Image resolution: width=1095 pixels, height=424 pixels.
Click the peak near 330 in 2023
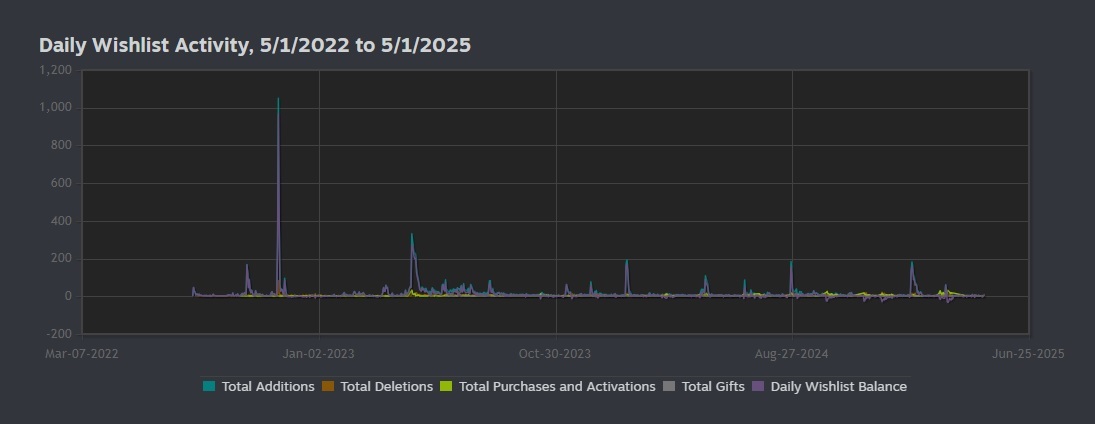pyautogui.click(x=411, y=236)
